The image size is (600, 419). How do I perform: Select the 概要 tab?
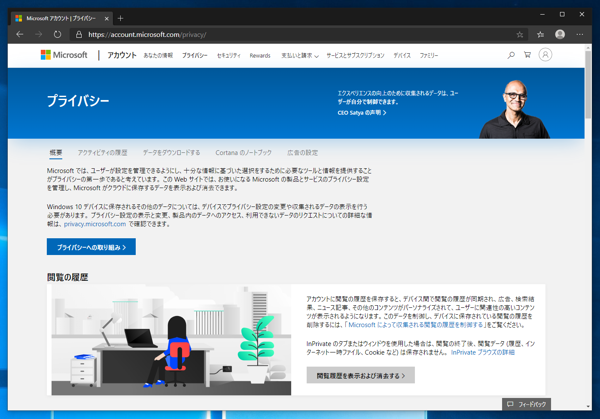click(56, 153)
